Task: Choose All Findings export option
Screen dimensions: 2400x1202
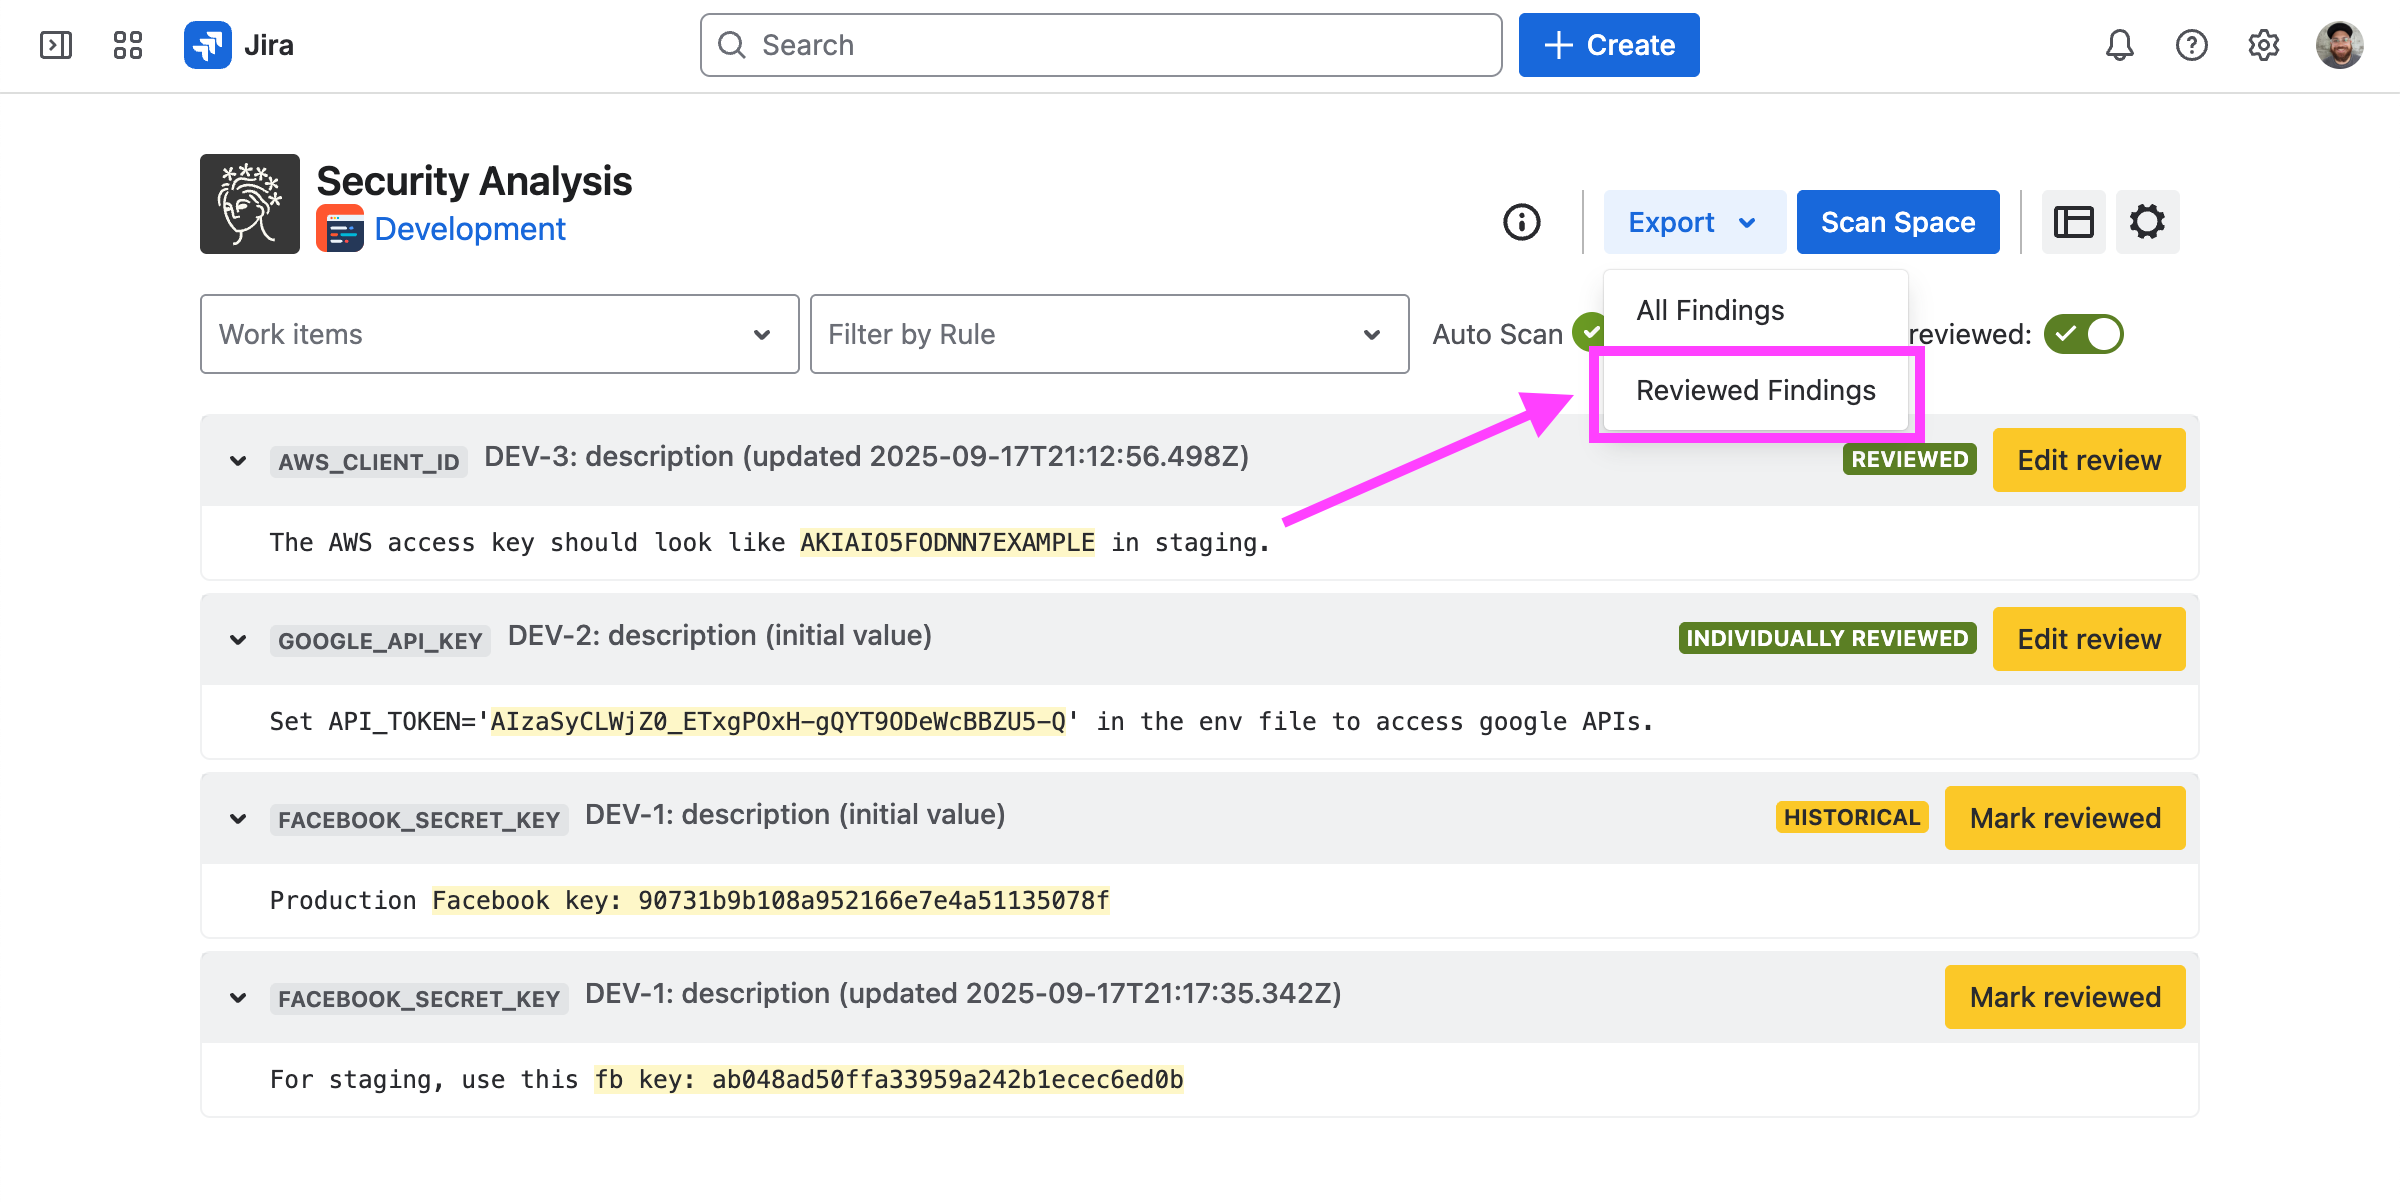Action: click(1710, 310)
